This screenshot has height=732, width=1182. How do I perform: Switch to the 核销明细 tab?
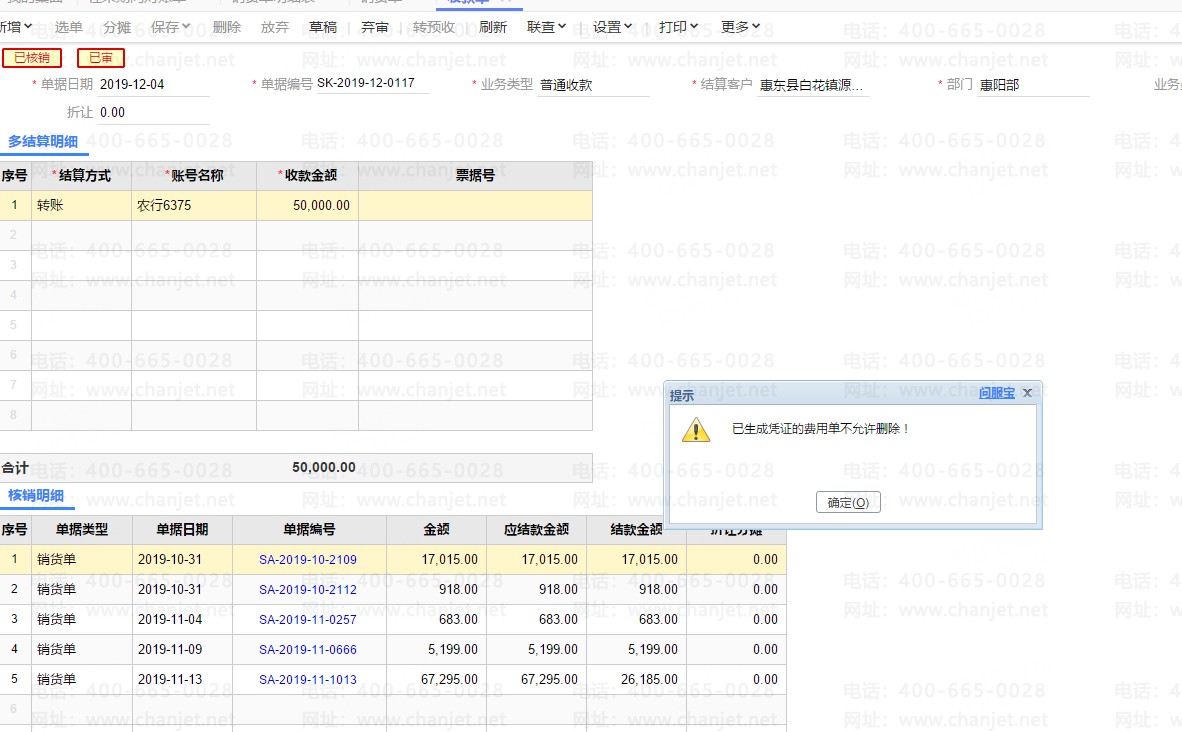(36, 495)
